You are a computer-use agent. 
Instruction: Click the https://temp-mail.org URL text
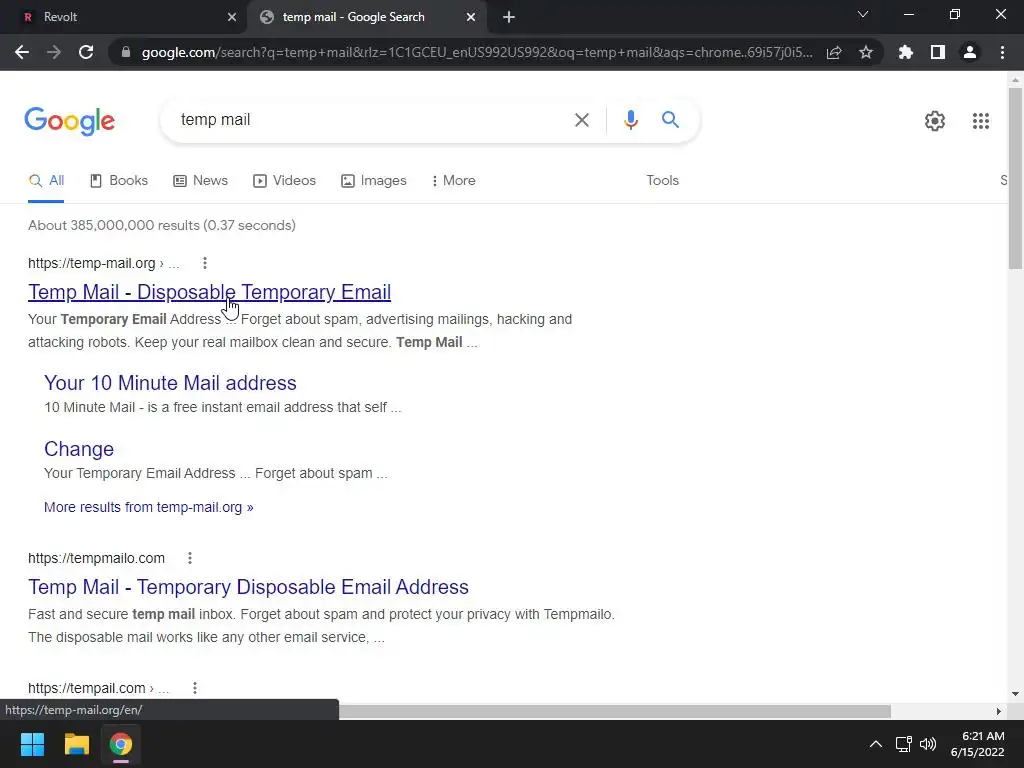[91, 263]
